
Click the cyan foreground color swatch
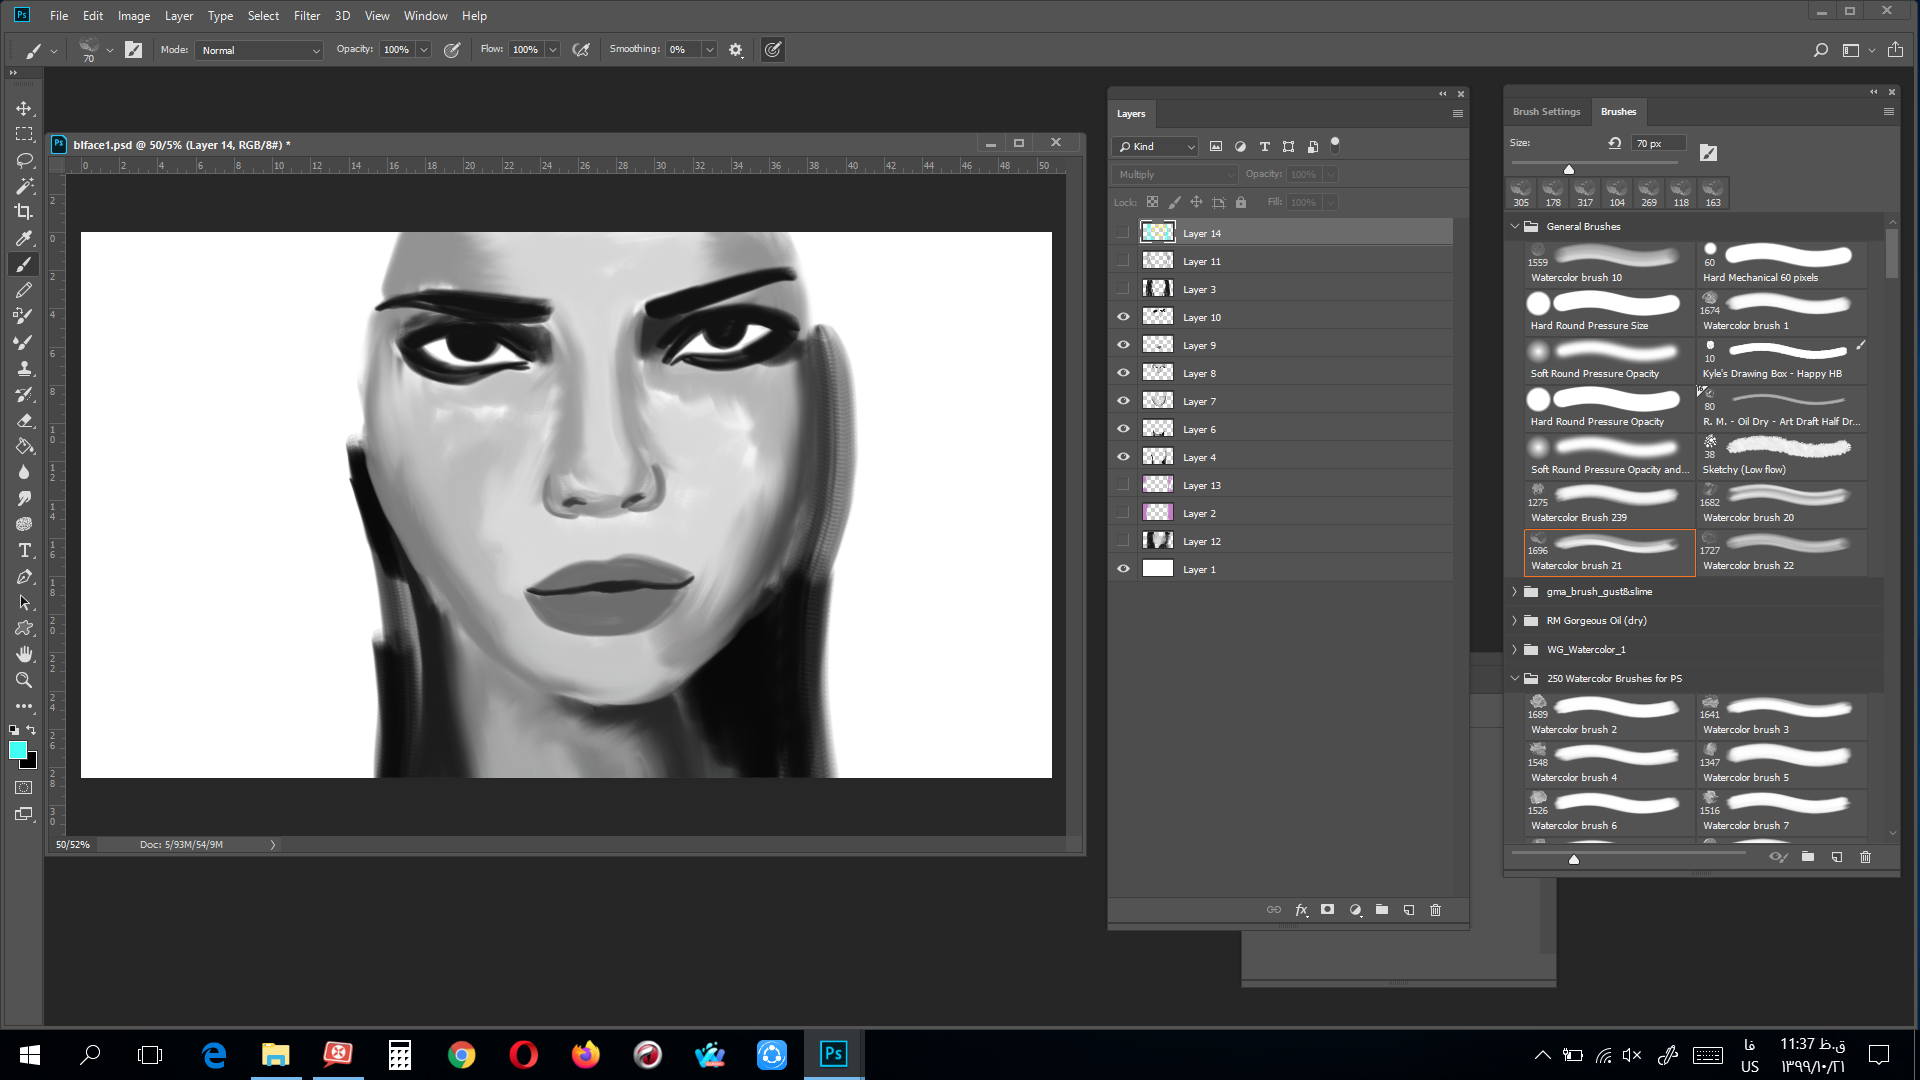point(17,750)
